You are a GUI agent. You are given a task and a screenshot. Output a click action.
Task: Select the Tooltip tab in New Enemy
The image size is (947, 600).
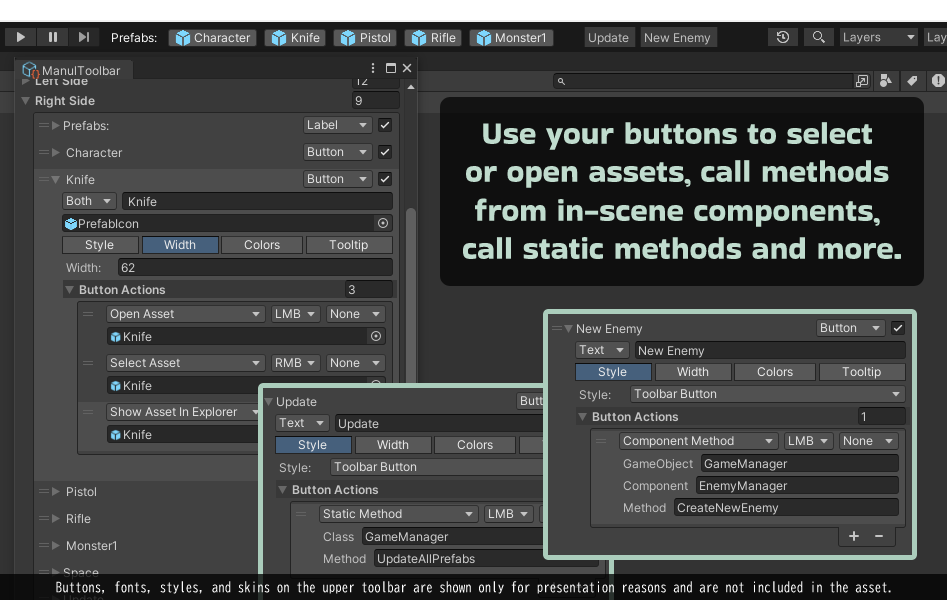click(x=861, y=372)
